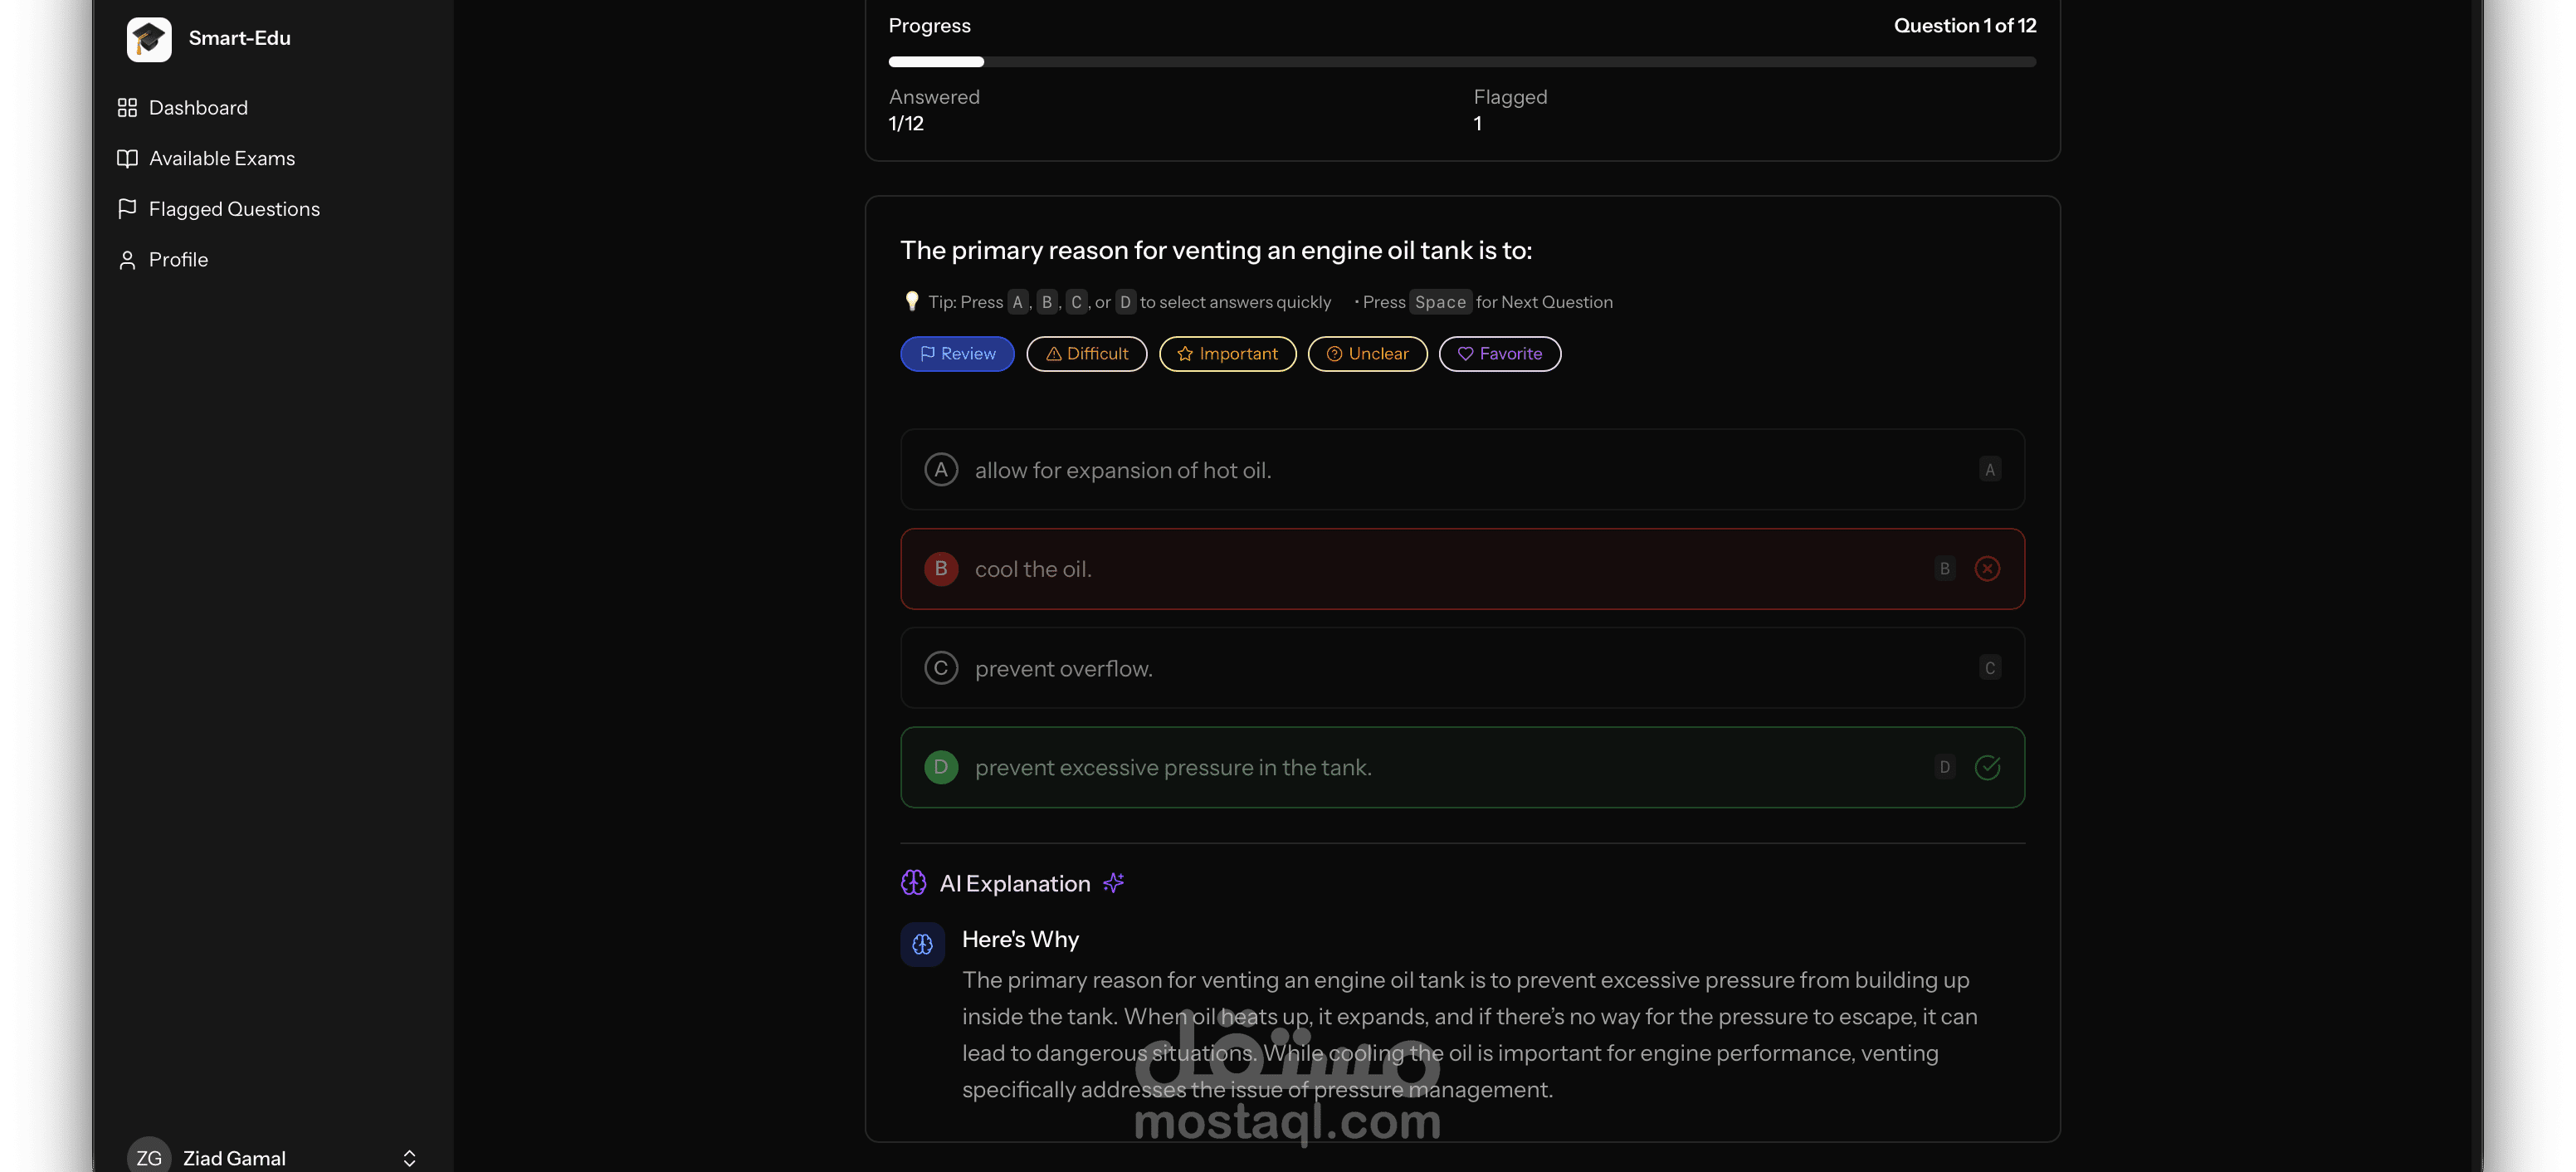Click the AI explanation paragraph

tap(1470, 1035)
